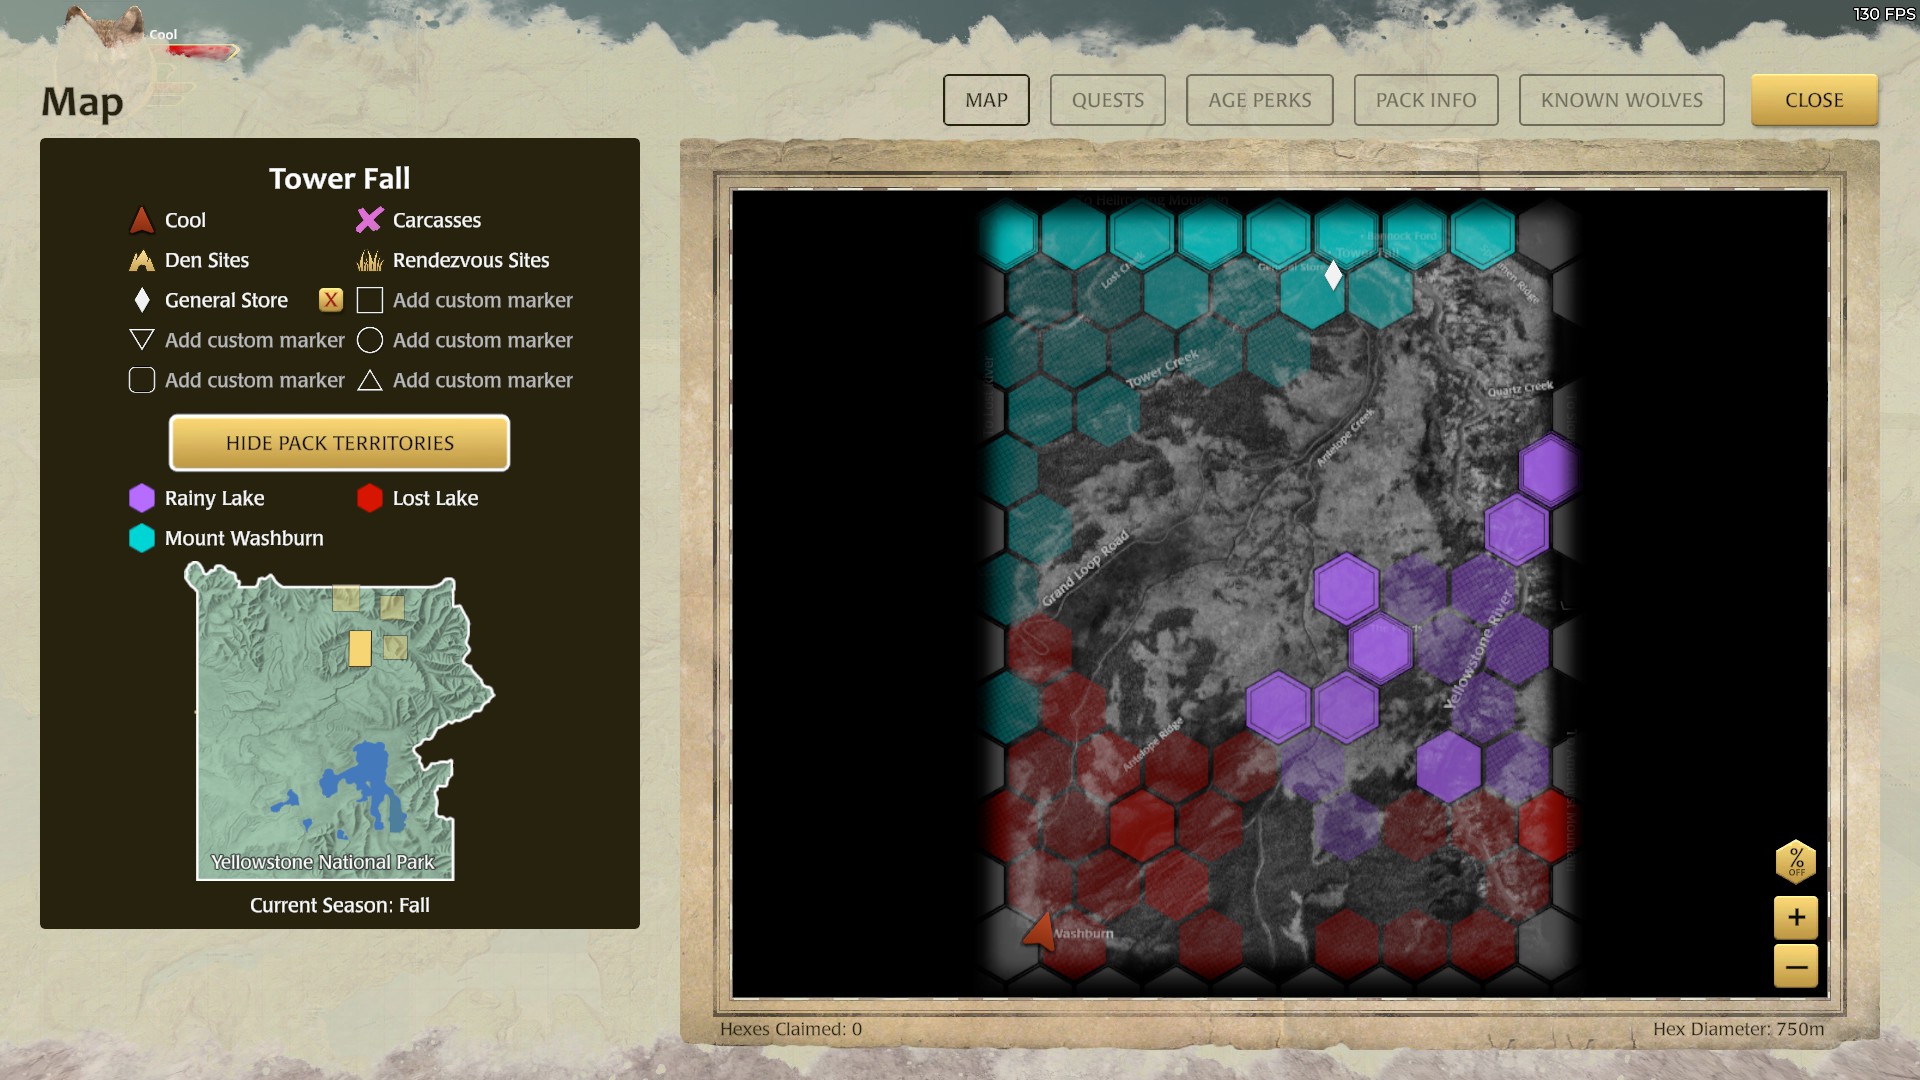The image size is (1920, 1080).
Task: Click the Tower Fall map title
Action: tap(339, 178)
